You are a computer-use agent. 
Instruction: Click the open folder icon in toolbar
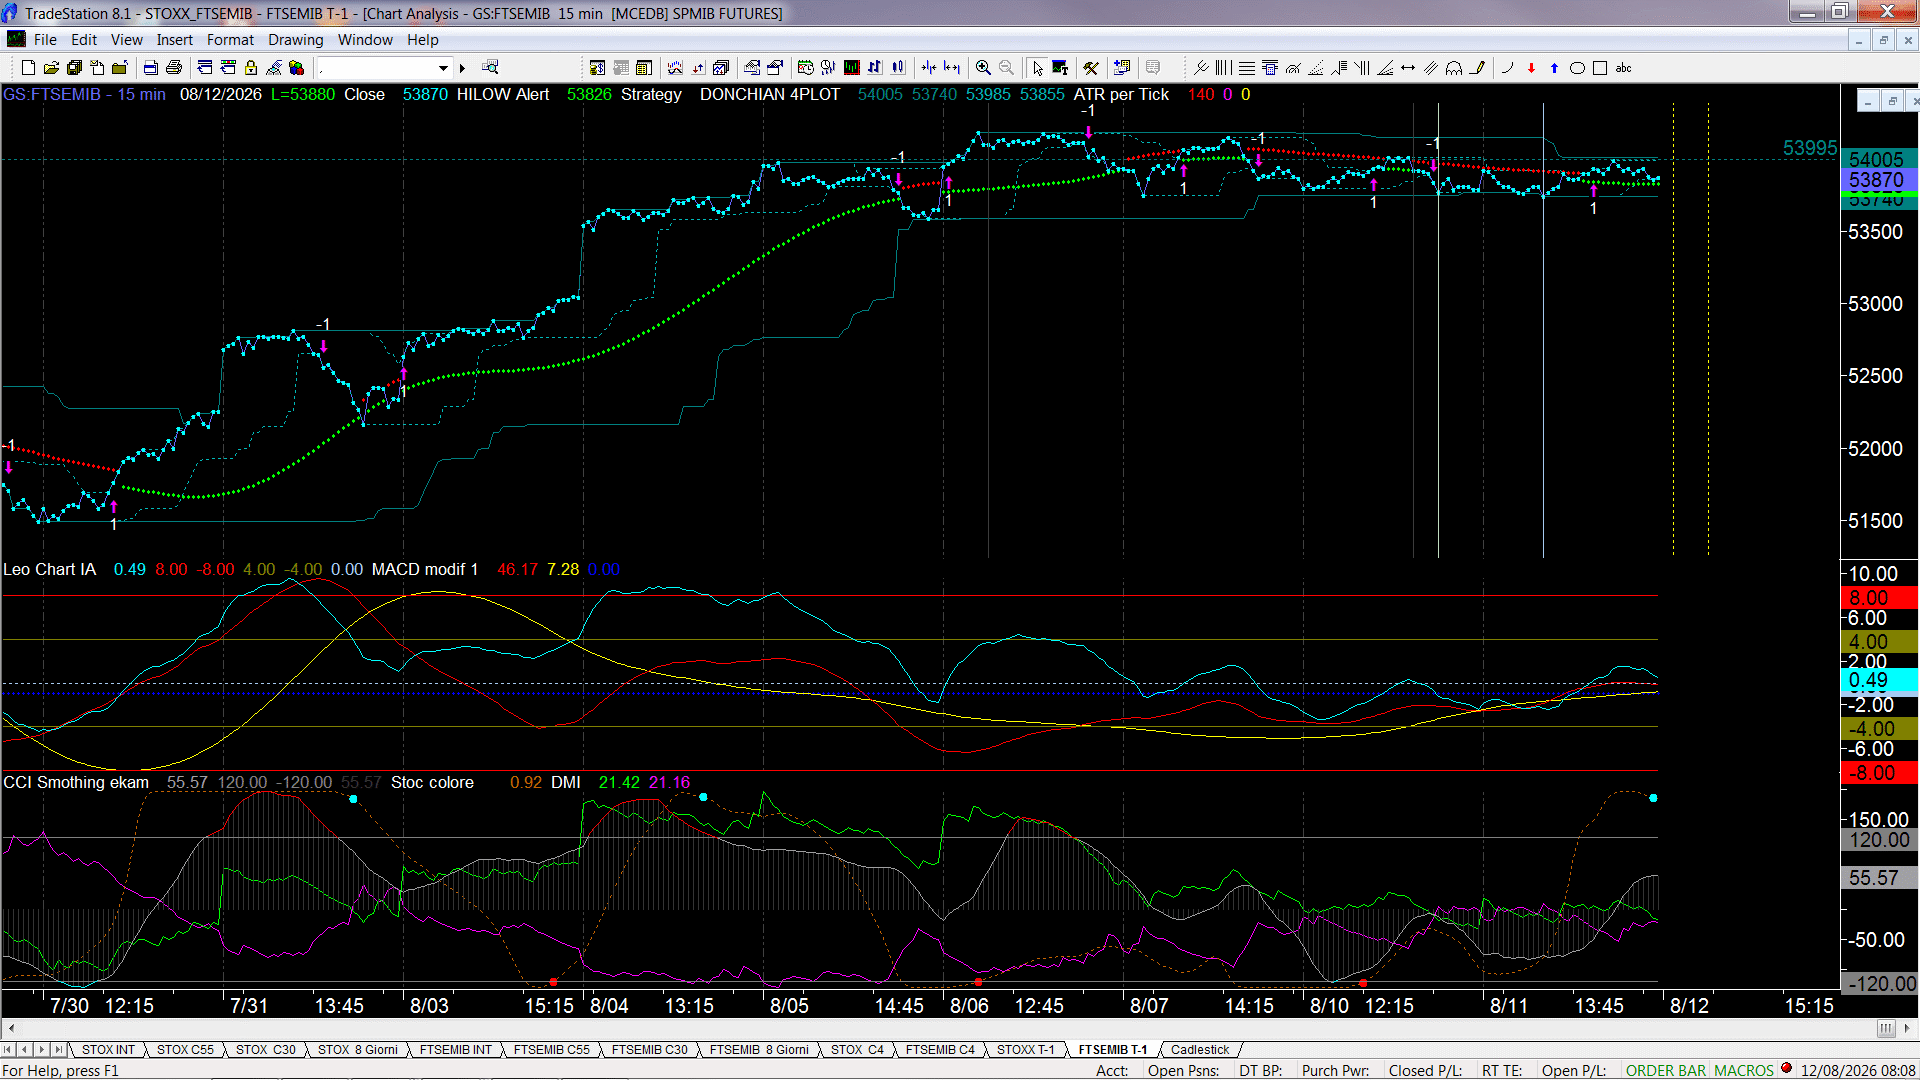[x=51, y=68]
